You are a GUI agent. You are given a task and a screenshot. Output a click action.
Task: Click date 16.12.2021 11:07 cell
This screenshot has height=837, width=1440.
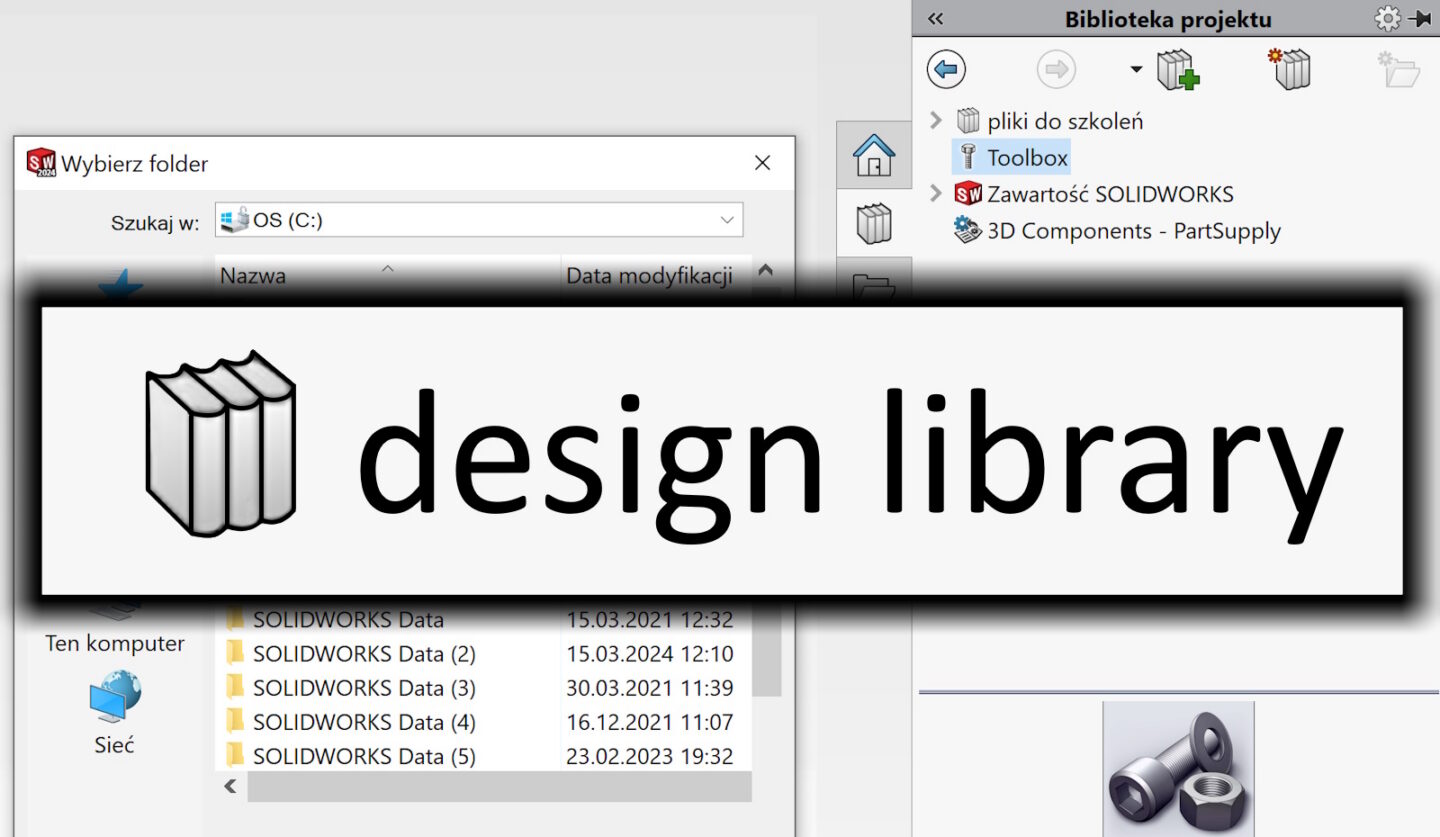coord(650,722)
